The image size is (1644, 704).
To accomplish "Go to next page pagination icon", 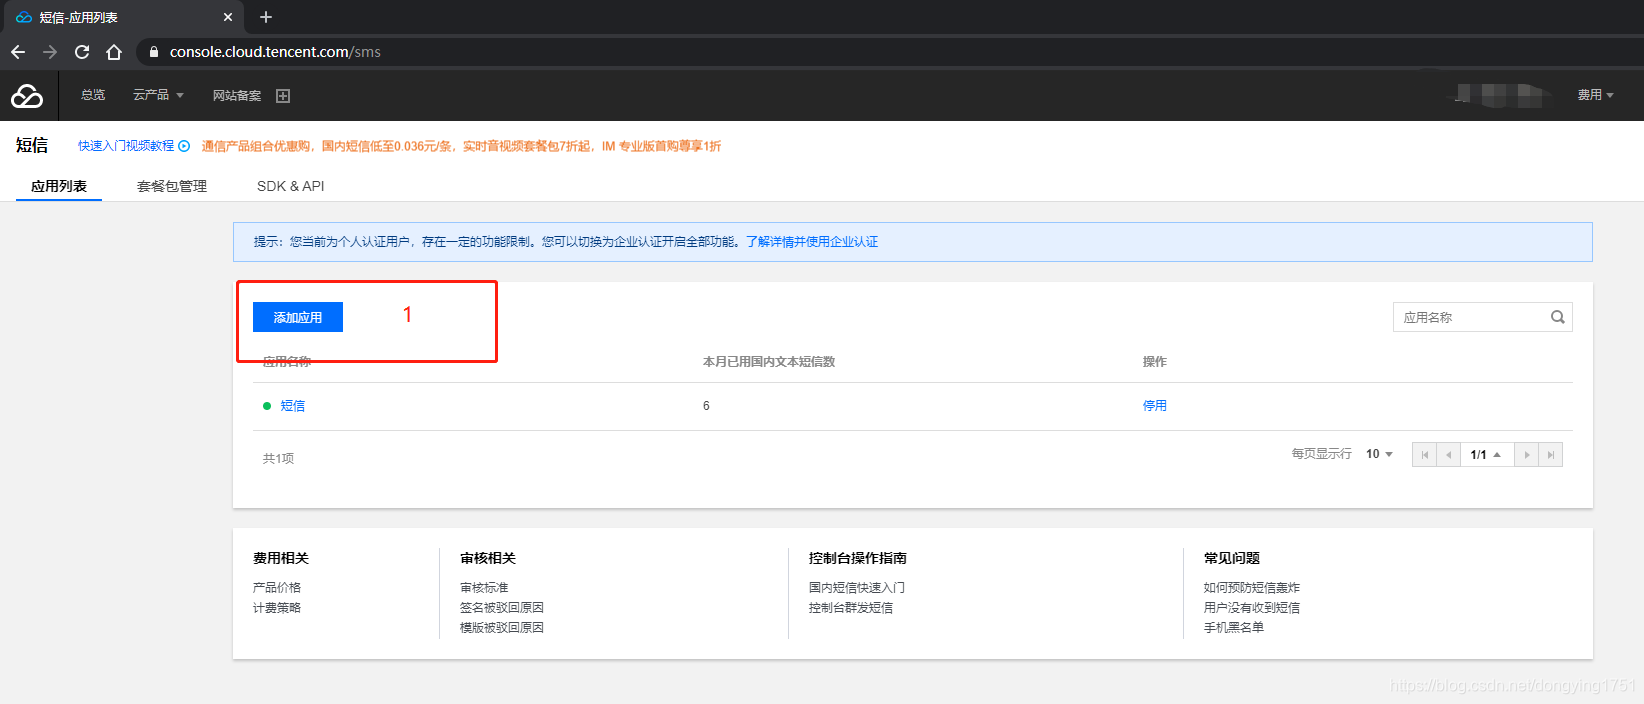I will (1527, 455).
